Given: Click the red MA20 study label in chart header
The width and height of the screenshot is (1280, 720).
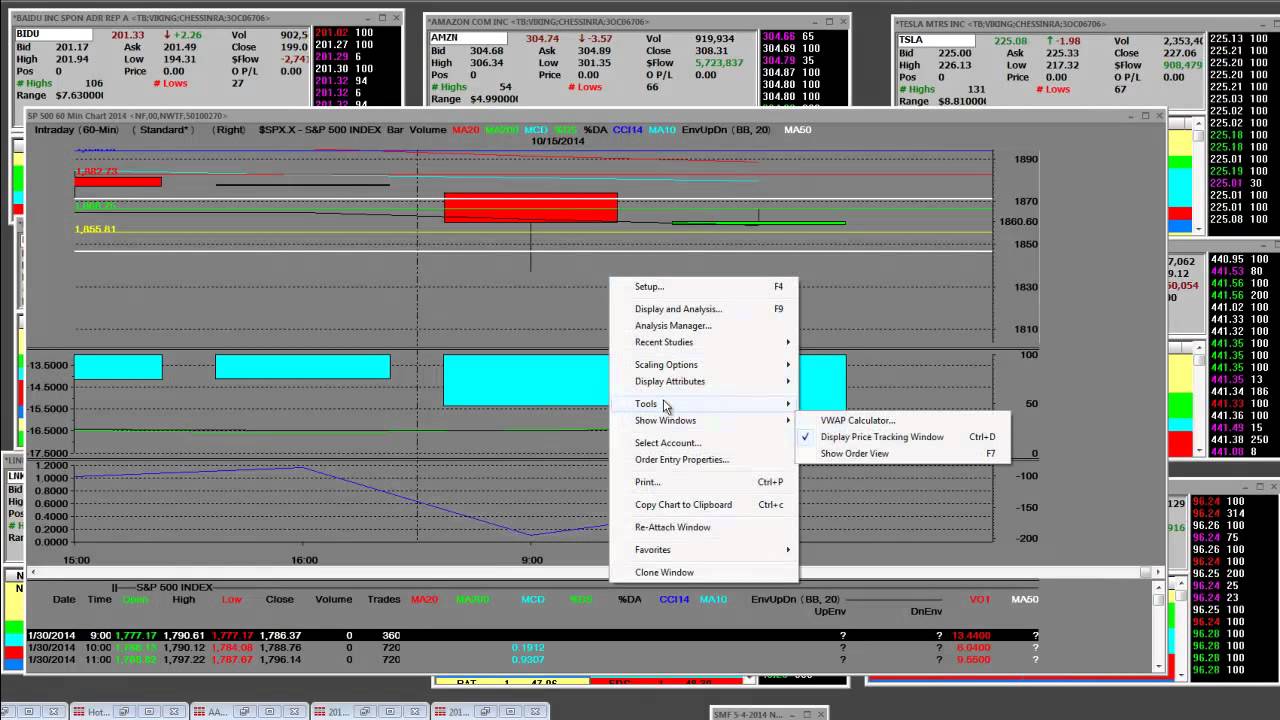Looking at the screenshot, I should point(465,130).
